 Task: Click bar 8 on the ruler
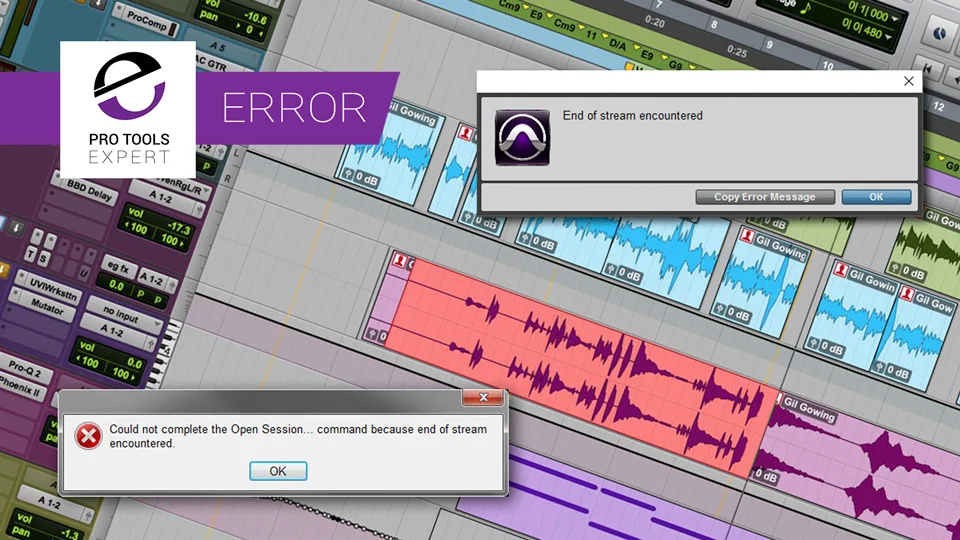[714, 24]
